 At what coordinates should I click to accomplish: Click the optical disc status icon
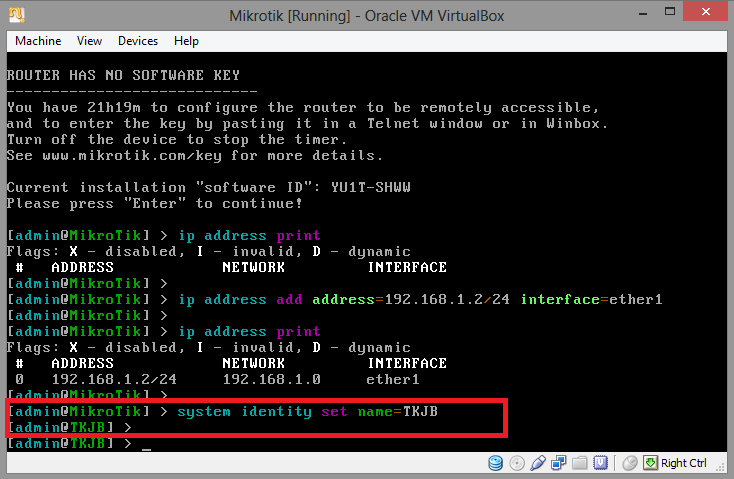tap(517, 463)
